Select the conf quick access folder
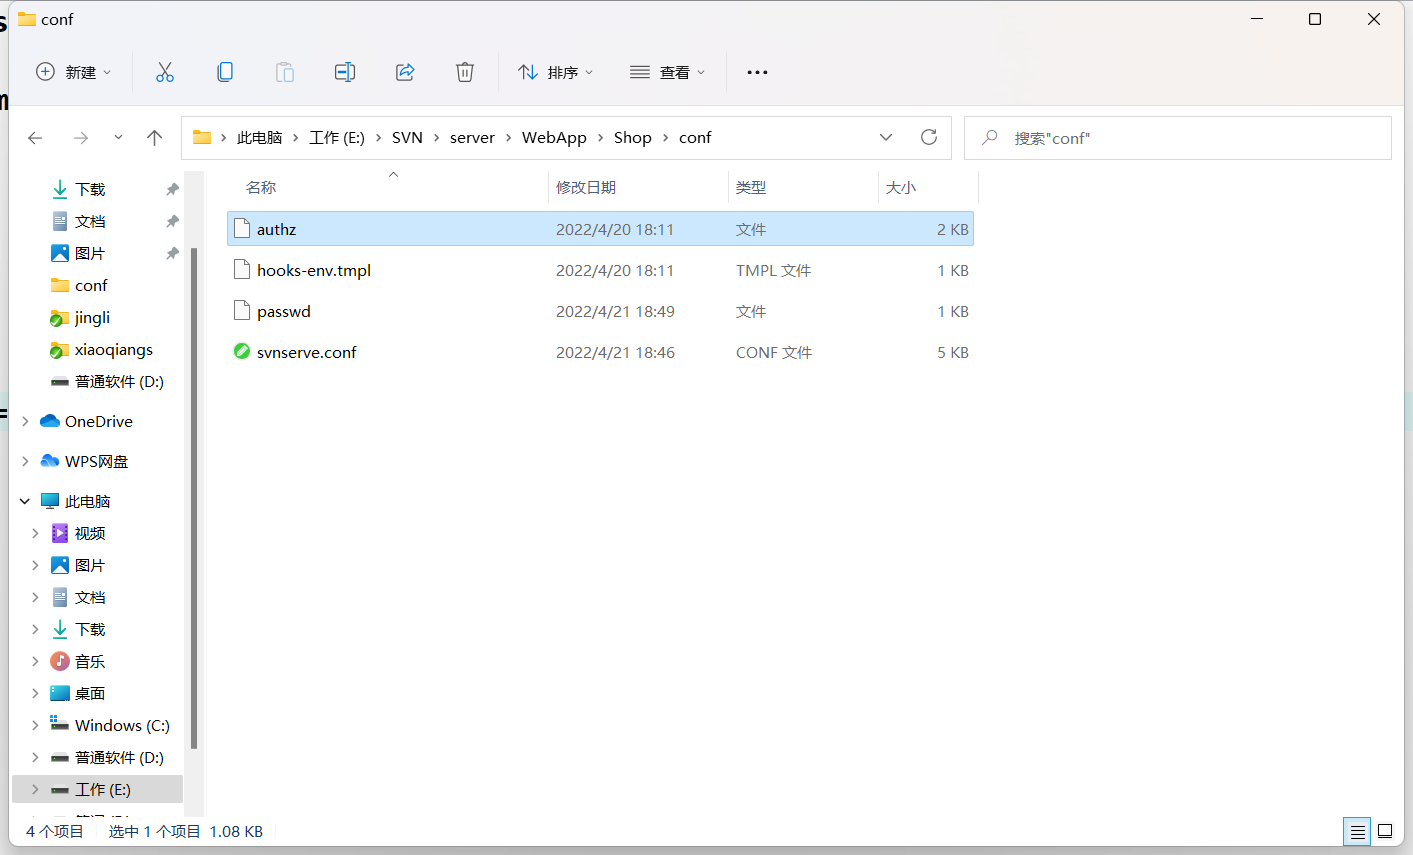 click(x=91, y=285)
